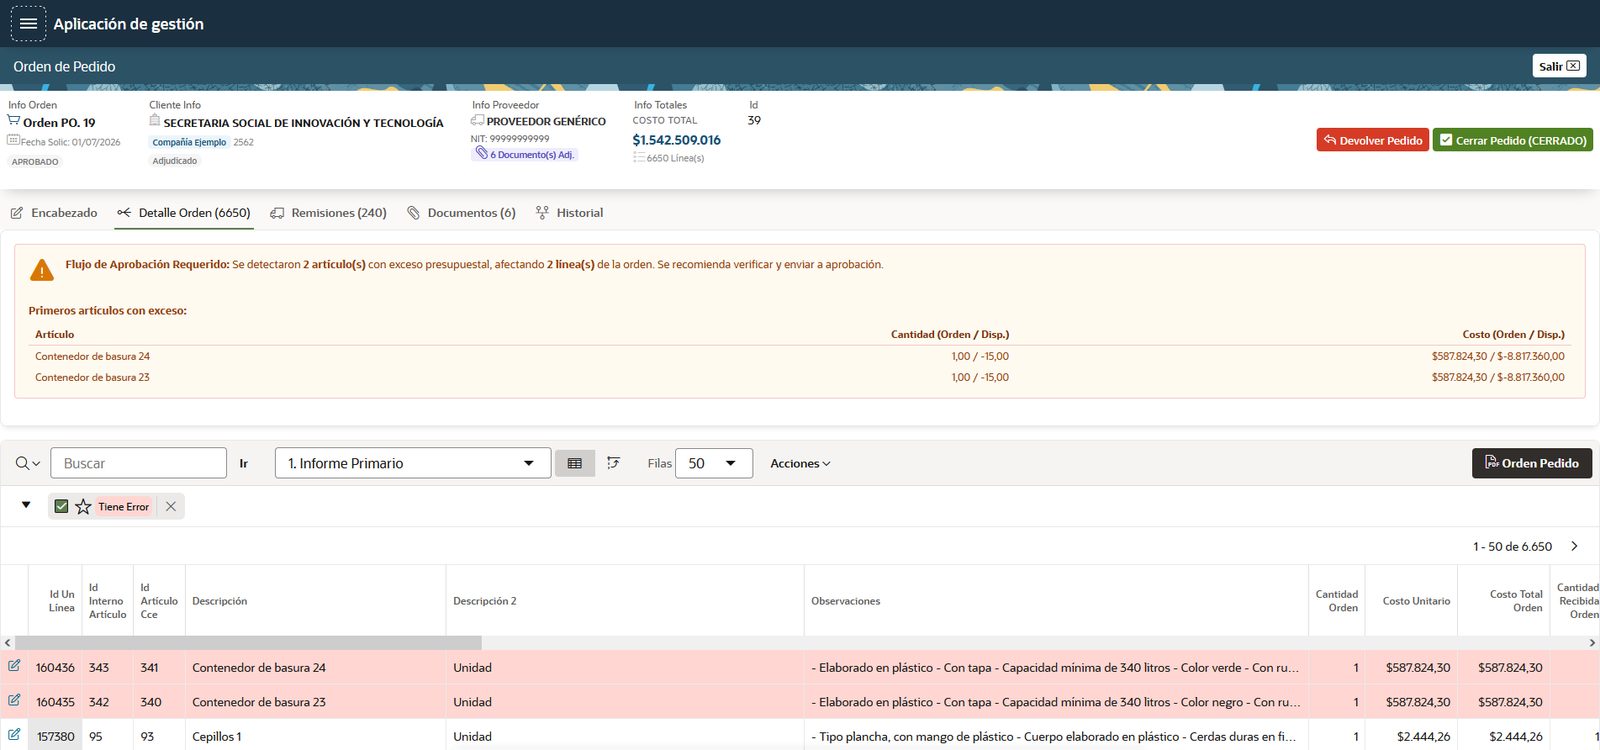Click the horizontal table scrollbar
This screenshot has height=750, width=1600.
pyautogui.click(x=248, y=643)
